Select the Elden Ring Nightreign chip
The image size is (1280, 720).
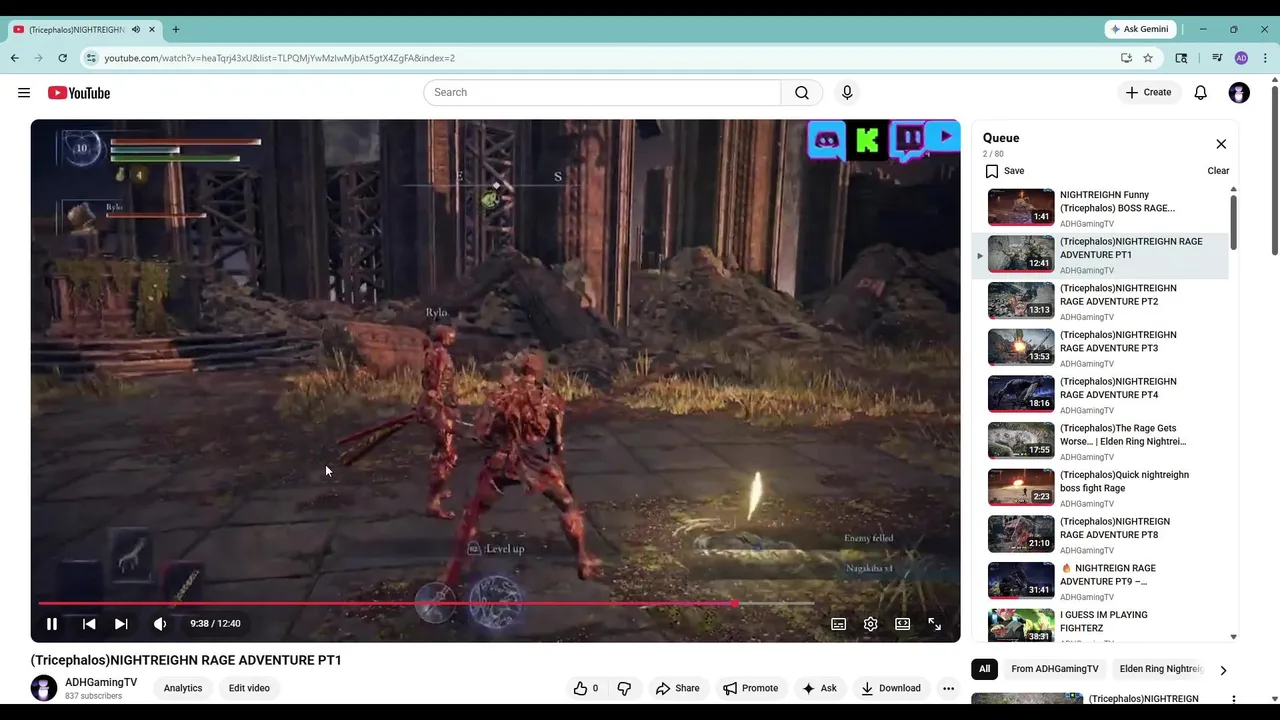point(1161,669)
